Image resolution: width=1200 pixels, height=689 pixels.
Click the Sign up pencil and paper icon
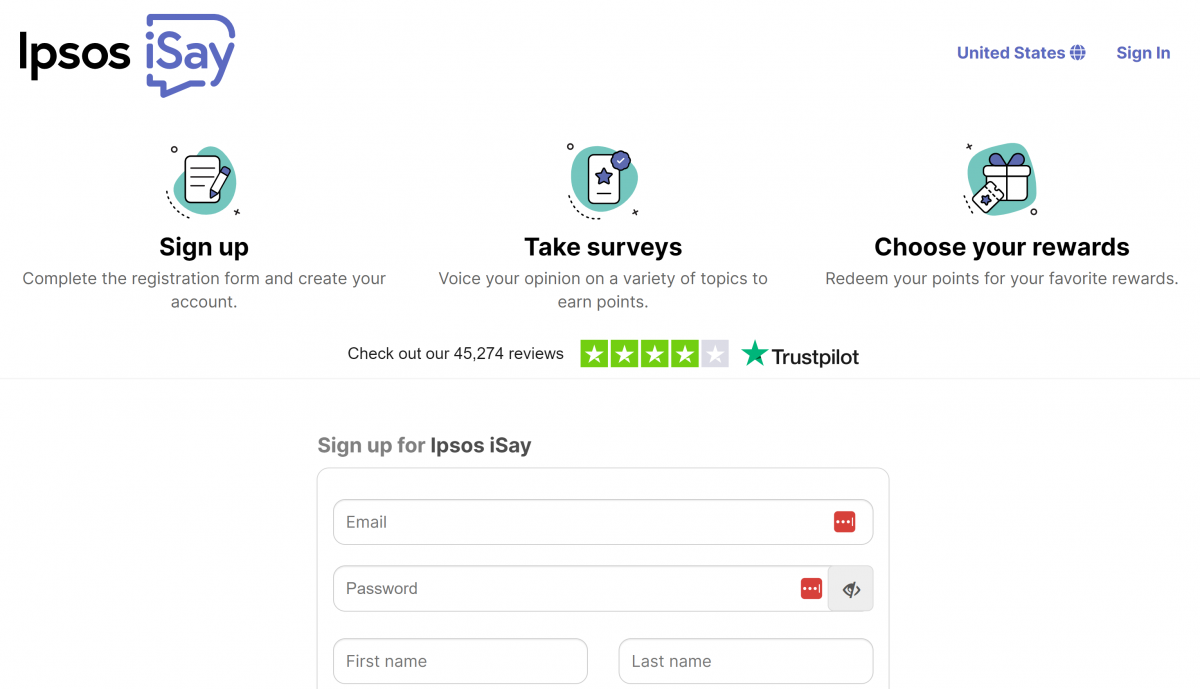click(x=204, y=180)
